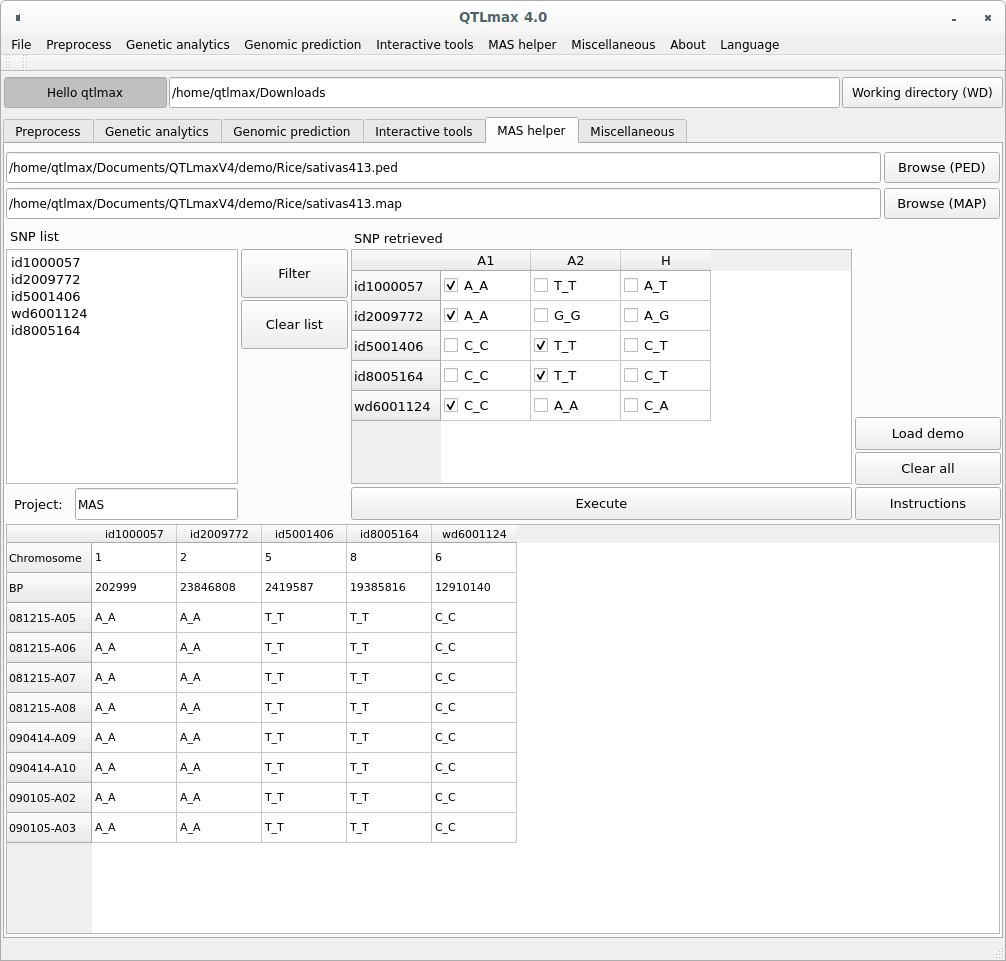Tick the A_A checkbox for wd6001124

(x=541, y=406)
